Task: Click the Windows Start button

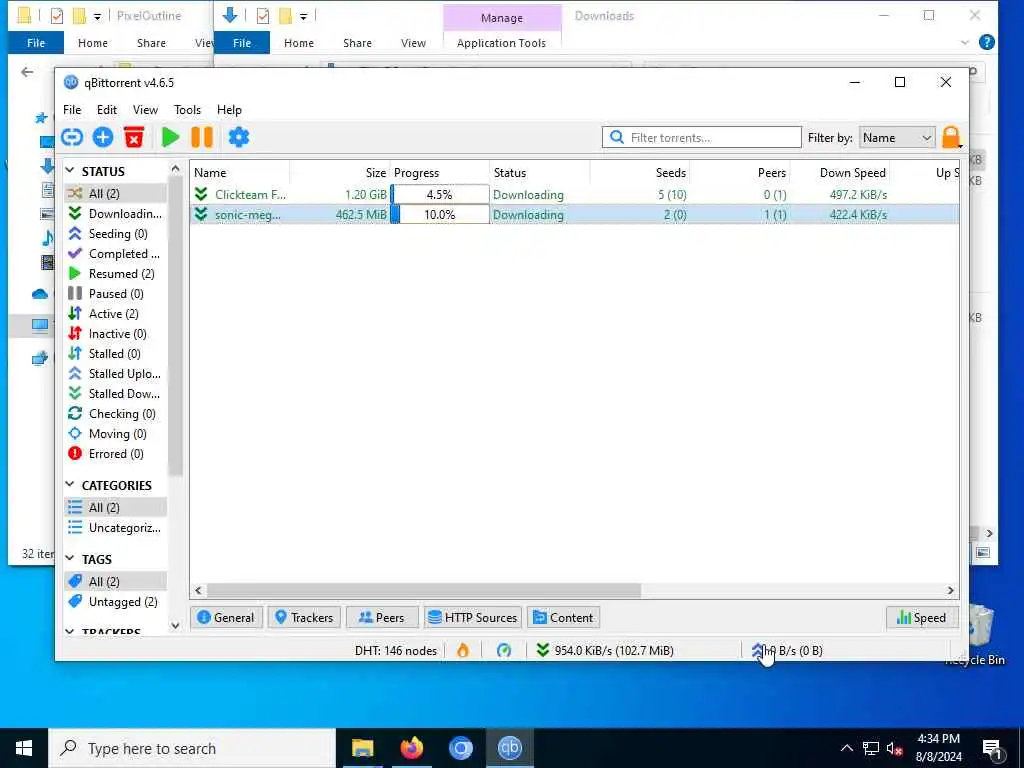Action: [x=24, y=748]
